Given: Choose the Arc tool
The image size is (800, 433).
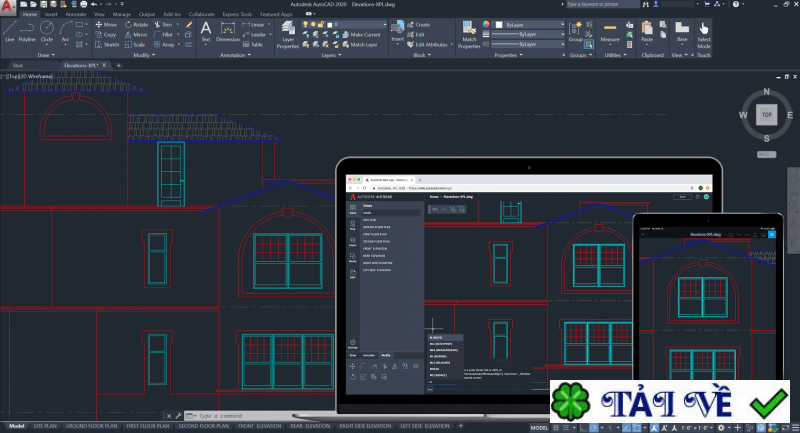Looking at the screenshot, I should point(65,31).
